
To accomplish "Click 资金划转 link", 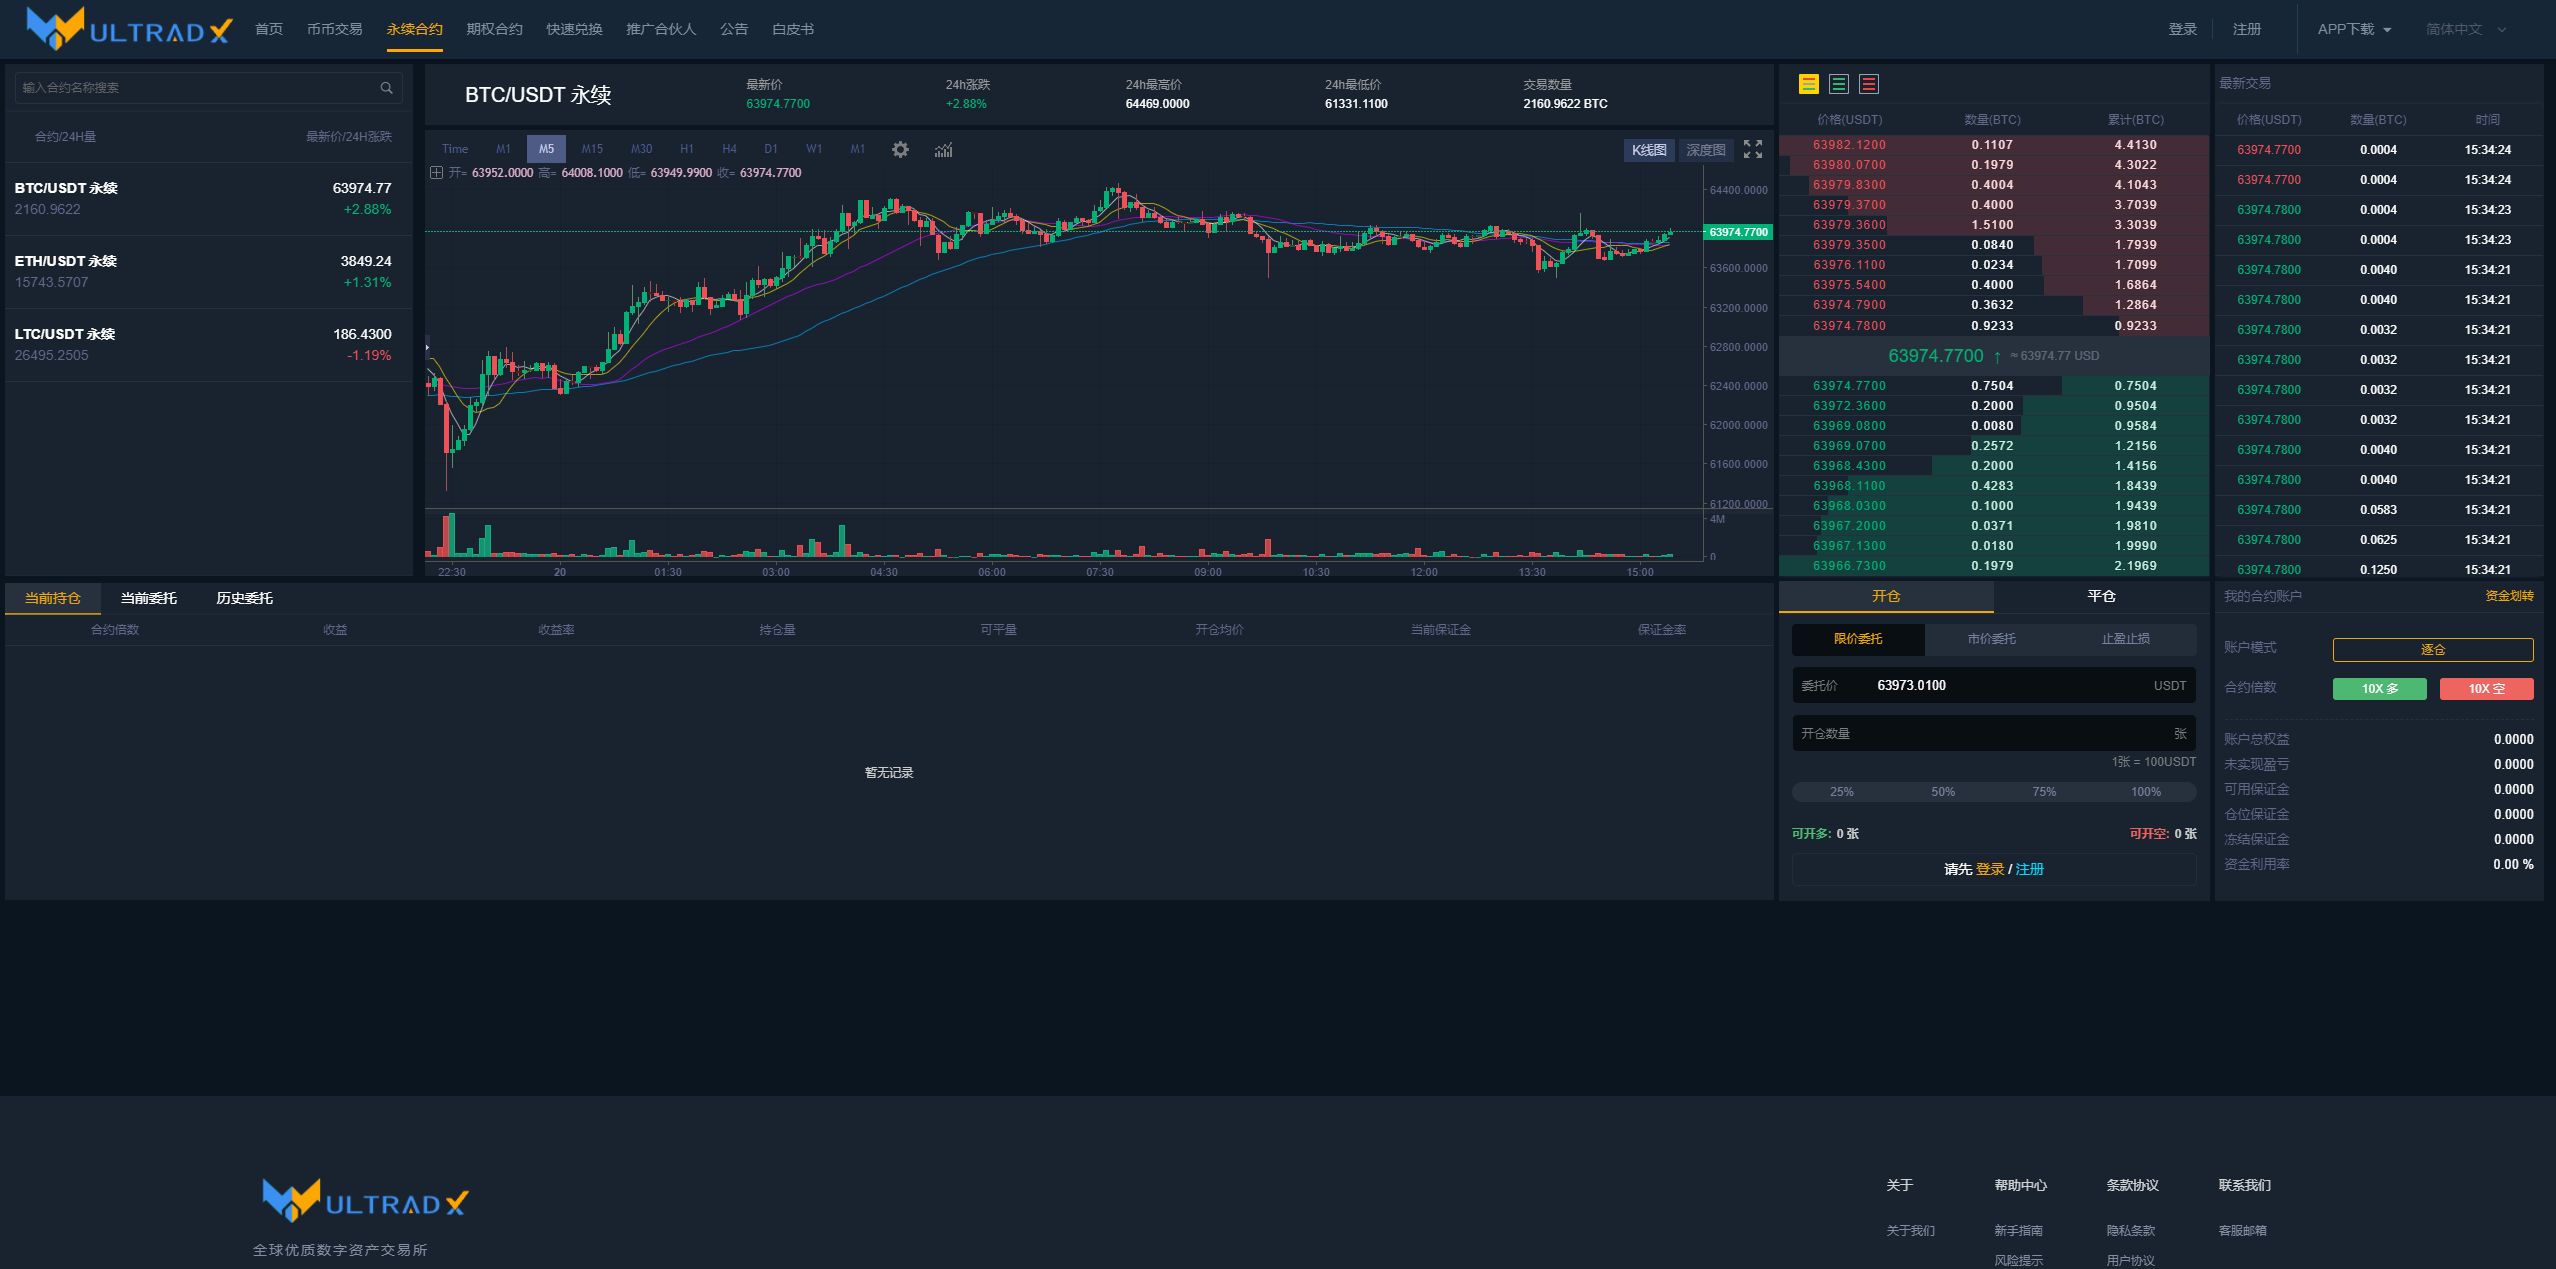I will tap(2509, 596).
